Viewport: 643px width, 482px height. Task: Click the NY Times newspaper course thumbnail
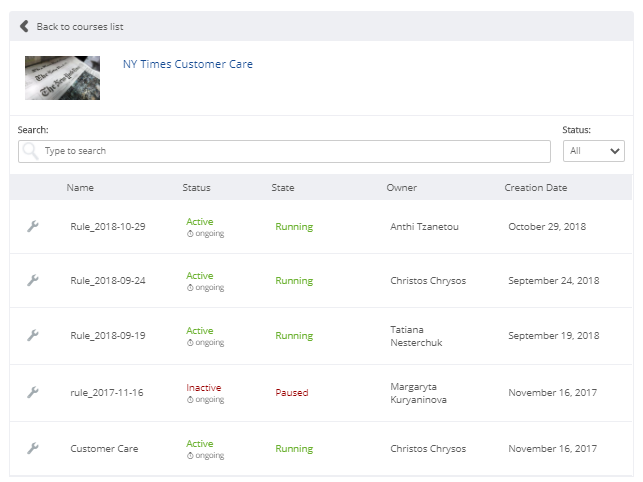point(62,78)
